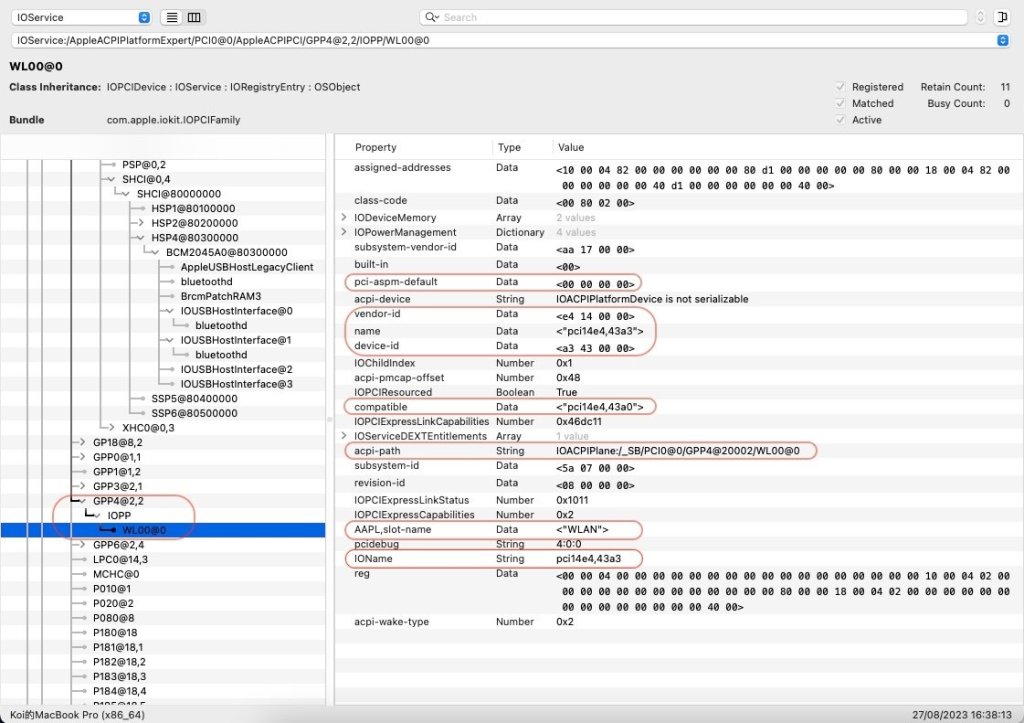Expand the GPP6@2,4 node
1024x723 pixels.
82,545
